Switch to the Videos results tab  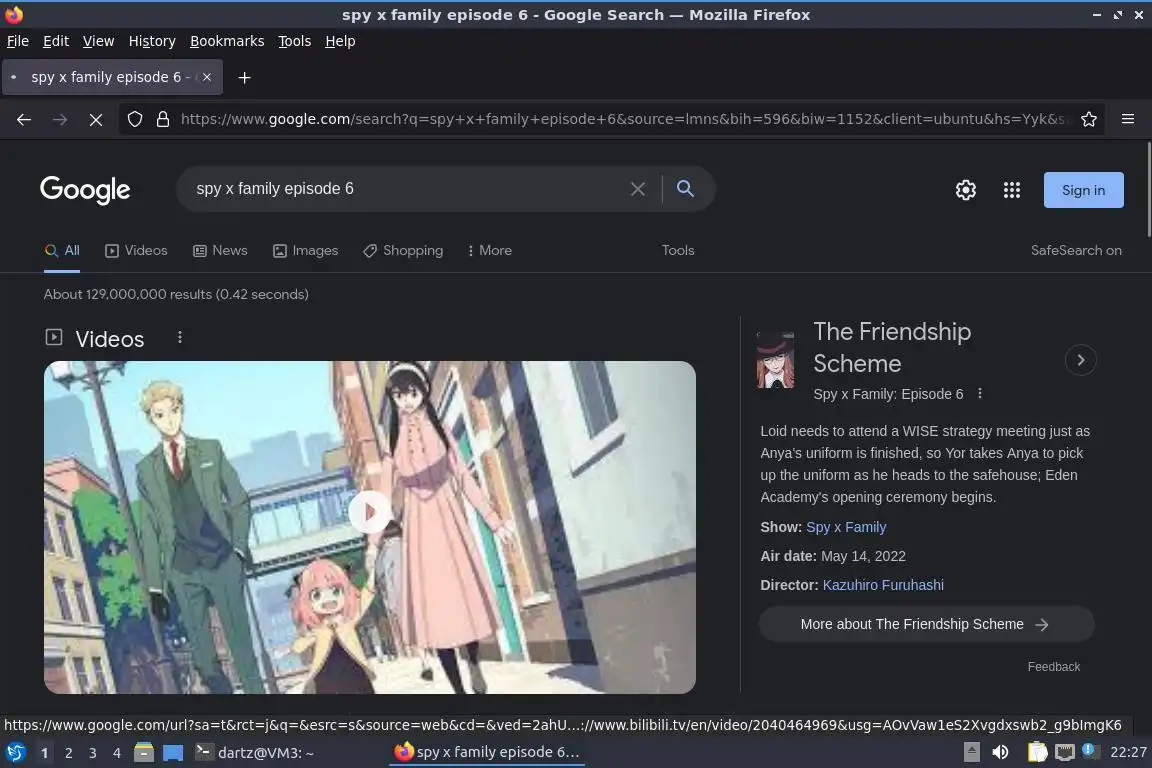[137, 251]
